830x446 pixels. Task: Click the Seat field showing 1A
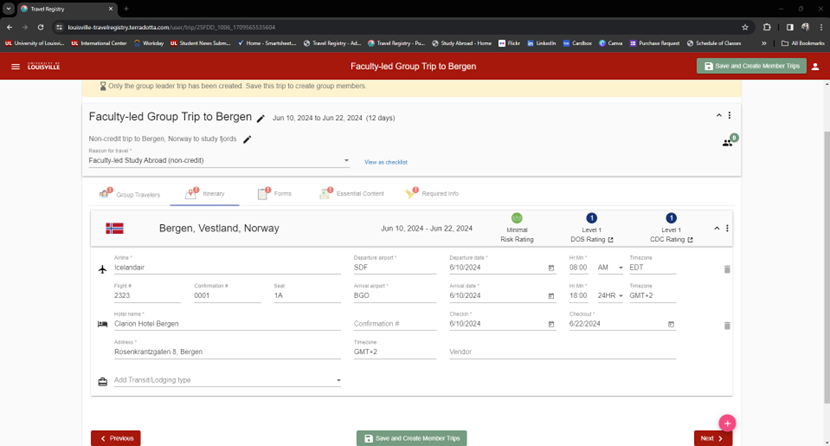(x=307, y=296)
